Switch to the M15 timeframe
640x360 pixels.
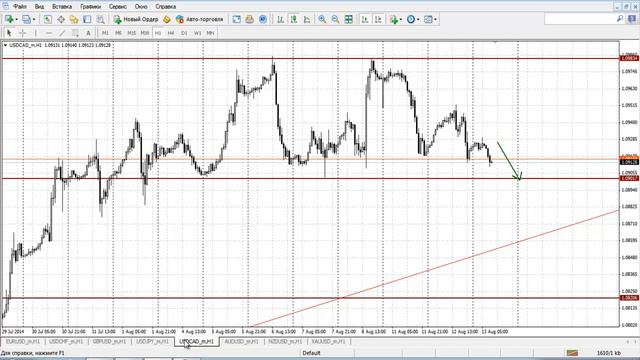pos(131,33)
